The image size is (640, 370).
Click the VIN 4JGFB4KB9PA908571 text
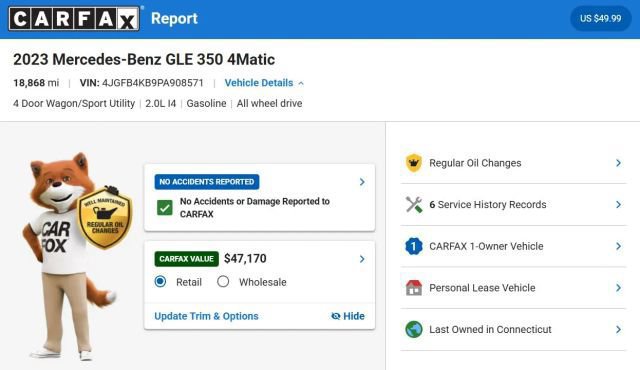(141, 83)
